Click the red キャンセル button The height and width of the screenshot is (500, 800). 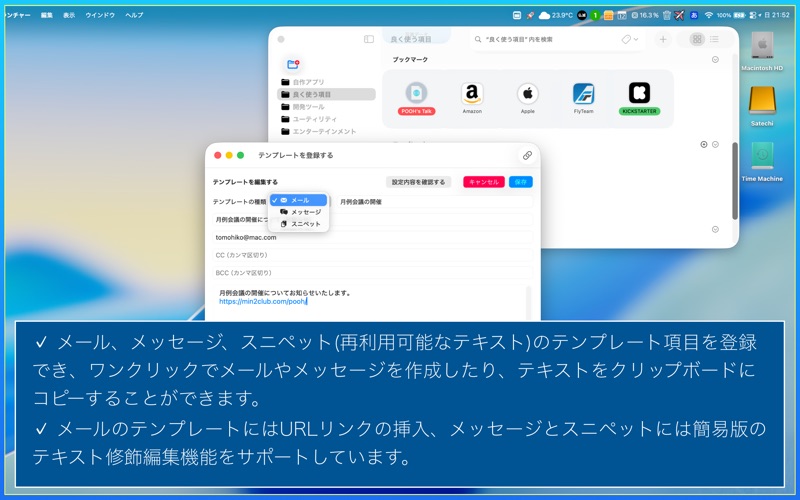(x=484, y=182)
